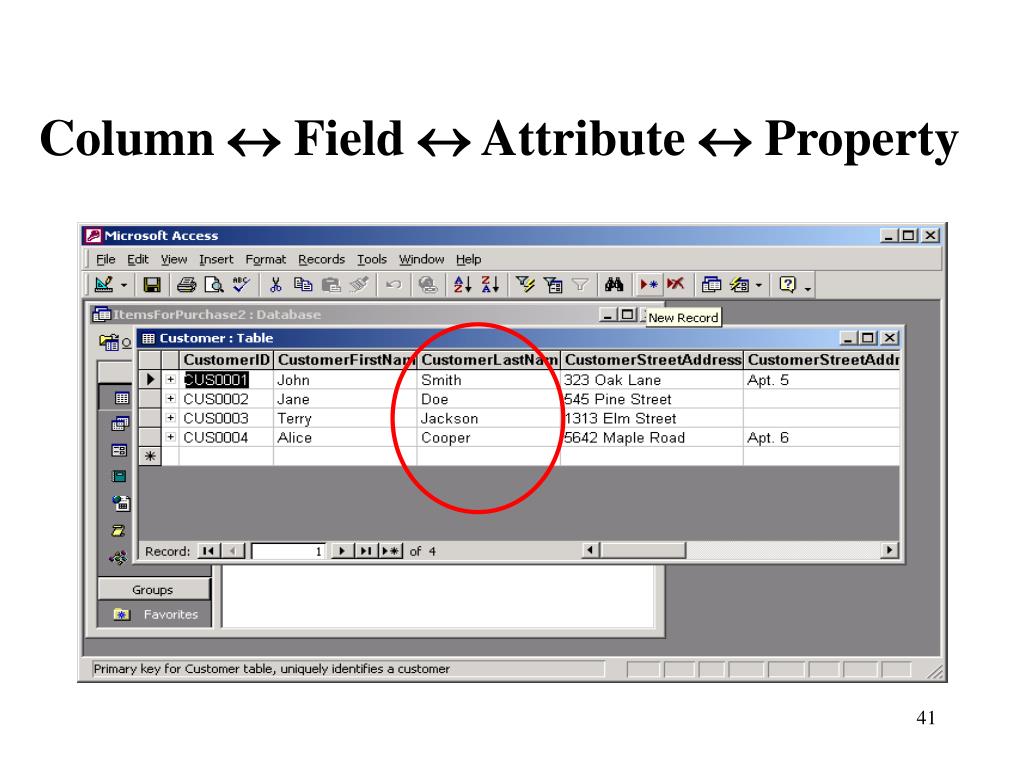Select the Queries object in database sidebar
The height and width of the screenshot is (768, 1024).
[x=120, y=424]
